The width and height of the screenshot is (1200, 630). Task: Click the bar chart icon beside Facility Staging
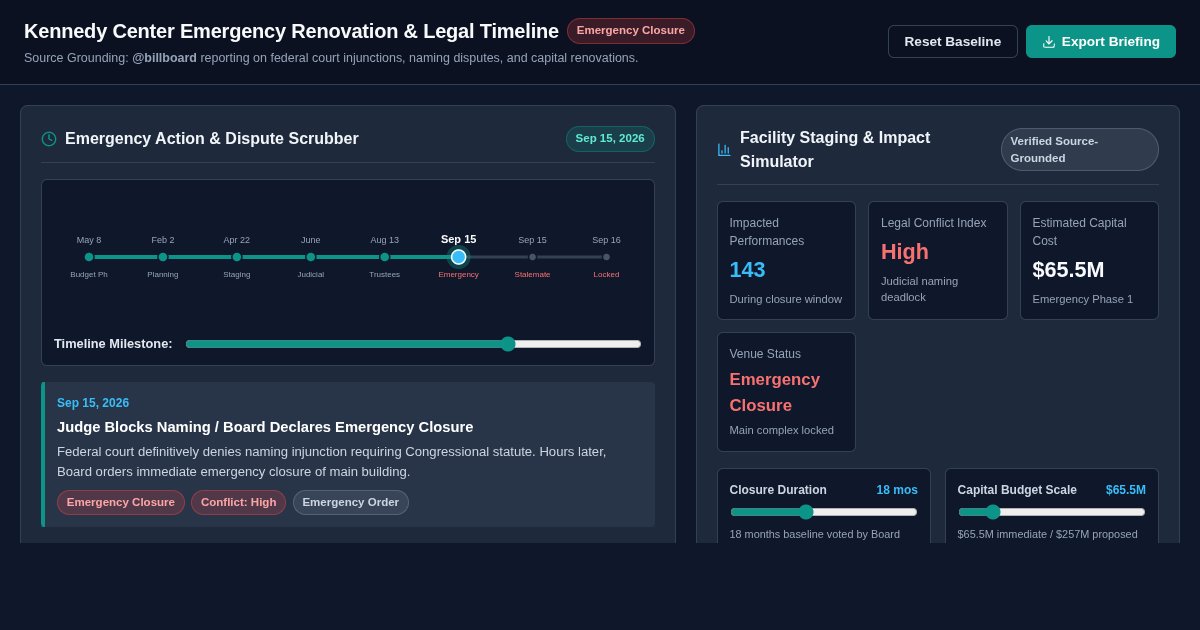pyautogui.click(x=724, y=150)
